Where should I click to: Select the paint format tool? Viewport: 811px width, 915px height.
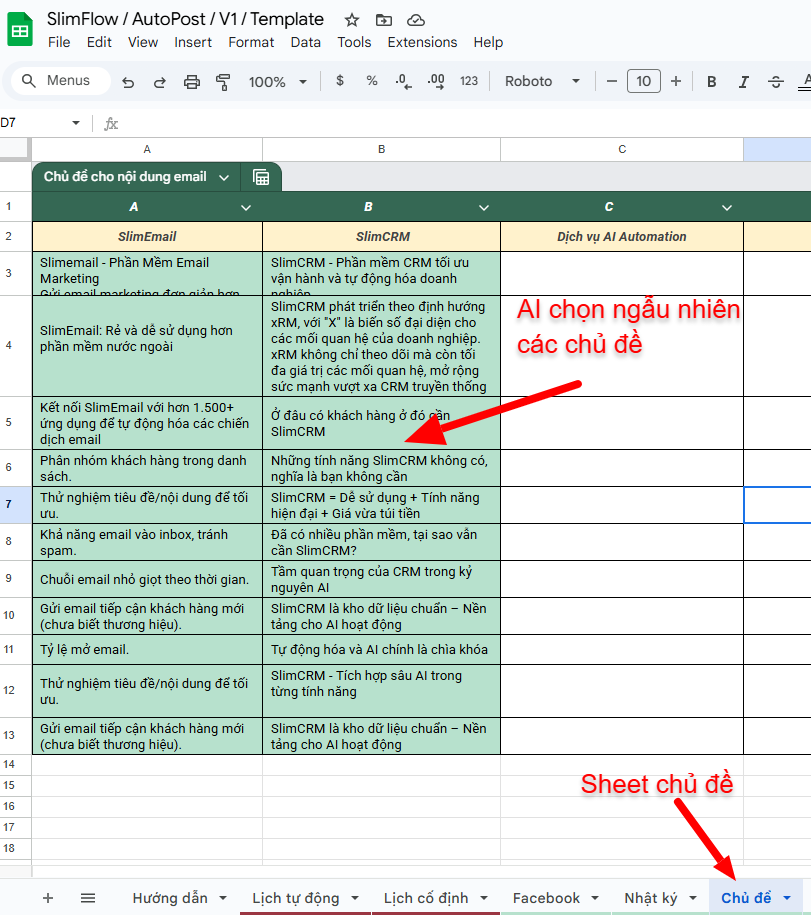[x=223, y=82]
